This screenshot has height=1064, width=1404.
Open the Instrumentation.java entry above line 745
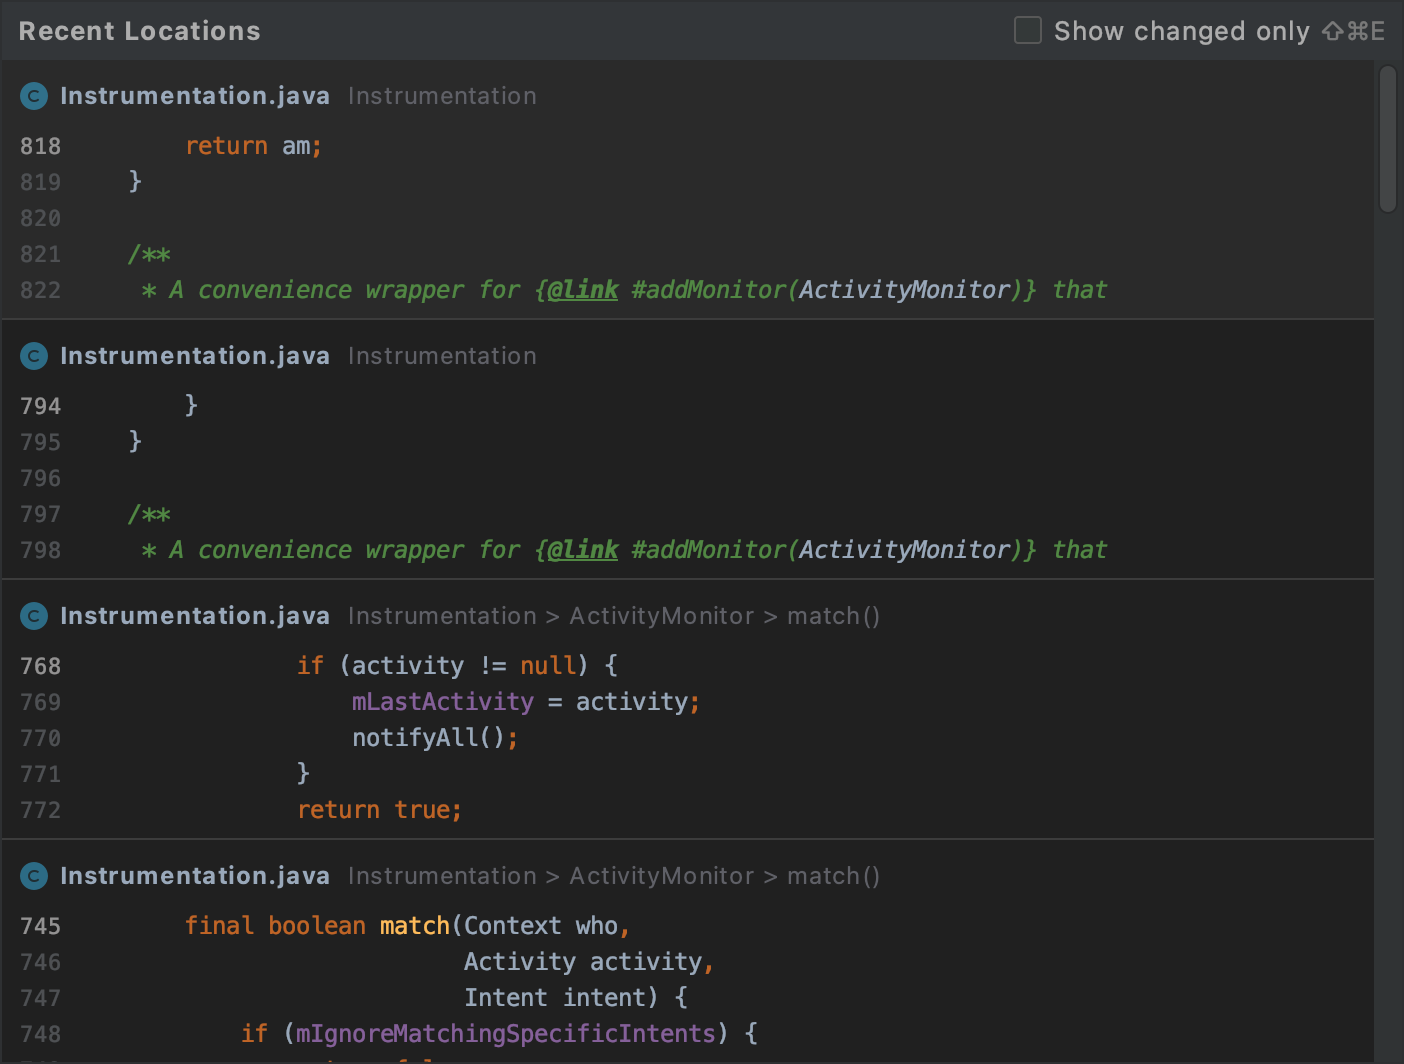coord(195,876)
